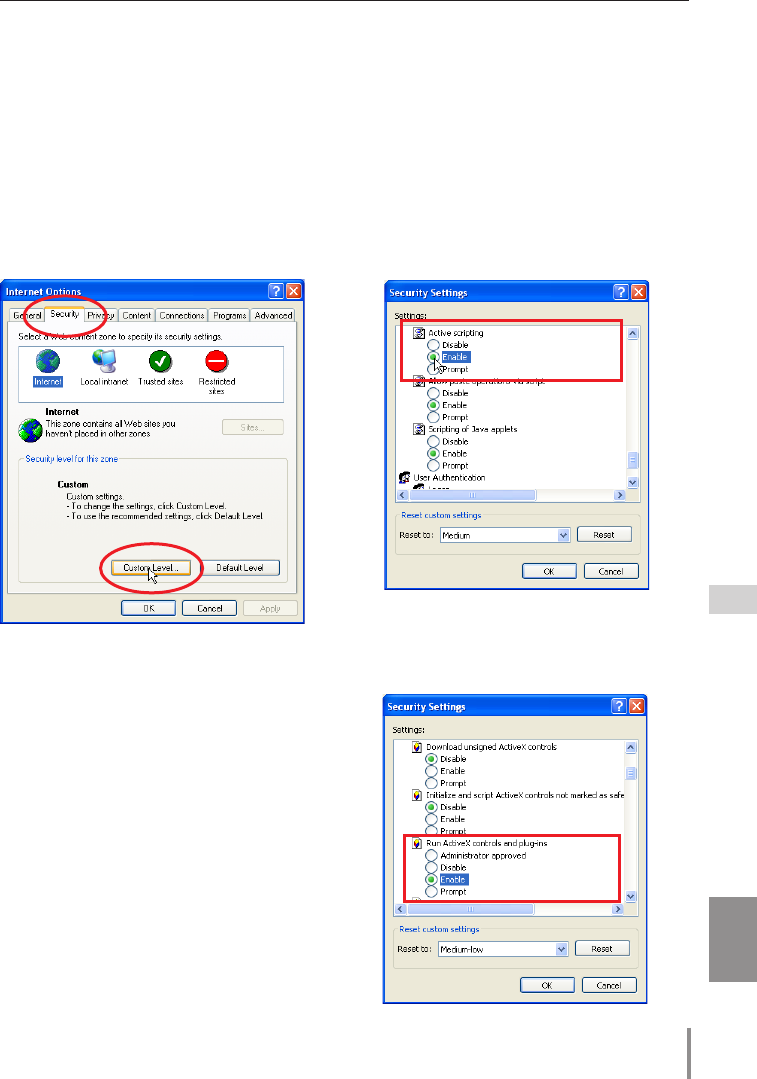The image size is (757, 1079).
Task: Select the Restricted sites zone icon
Action: coord(217,361)
